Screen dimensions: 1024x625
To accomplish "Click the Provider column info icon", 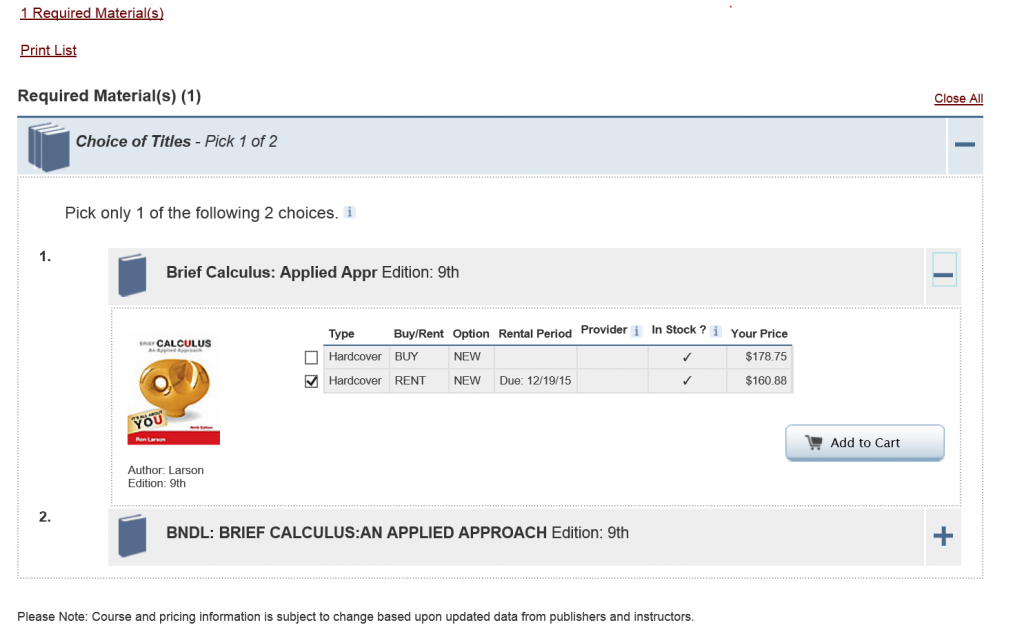I will pos(636,331).
